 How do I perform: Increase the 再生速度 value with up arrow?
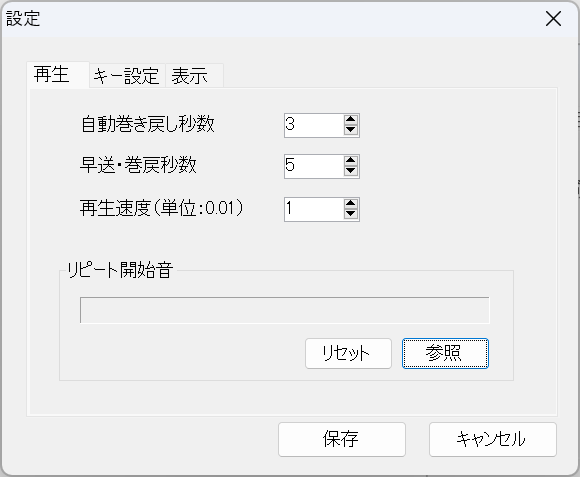pyautogui.click(x=350, y=204)
